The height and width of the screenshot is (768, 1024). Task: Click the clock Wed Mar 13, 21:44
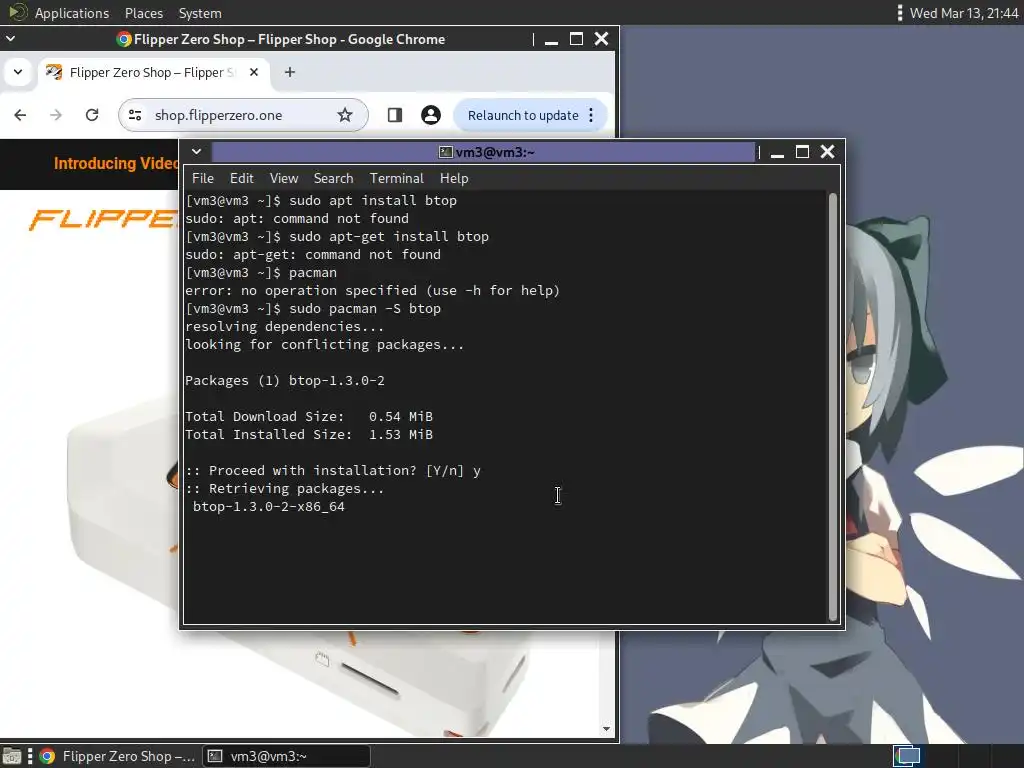pos(964,13)
